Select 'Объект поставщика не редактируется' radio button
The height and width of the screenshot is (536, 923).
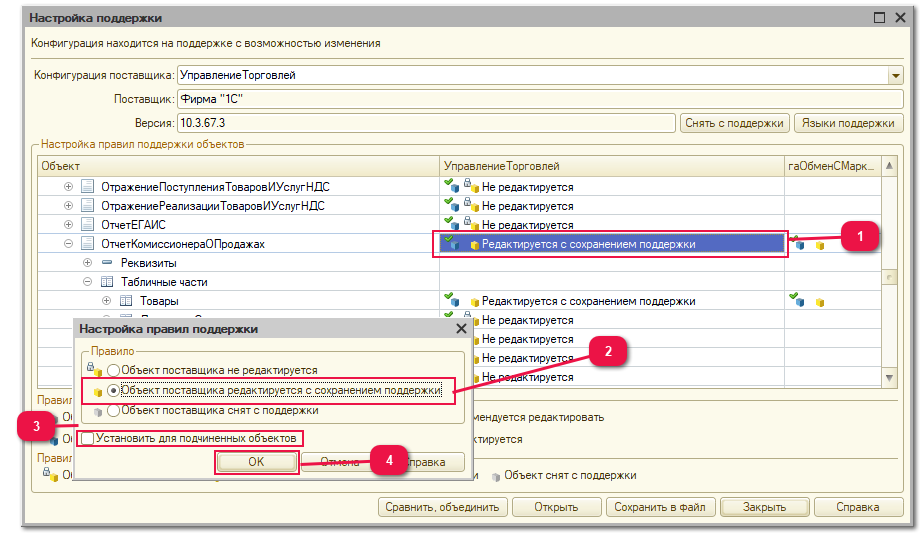[113, 370]
